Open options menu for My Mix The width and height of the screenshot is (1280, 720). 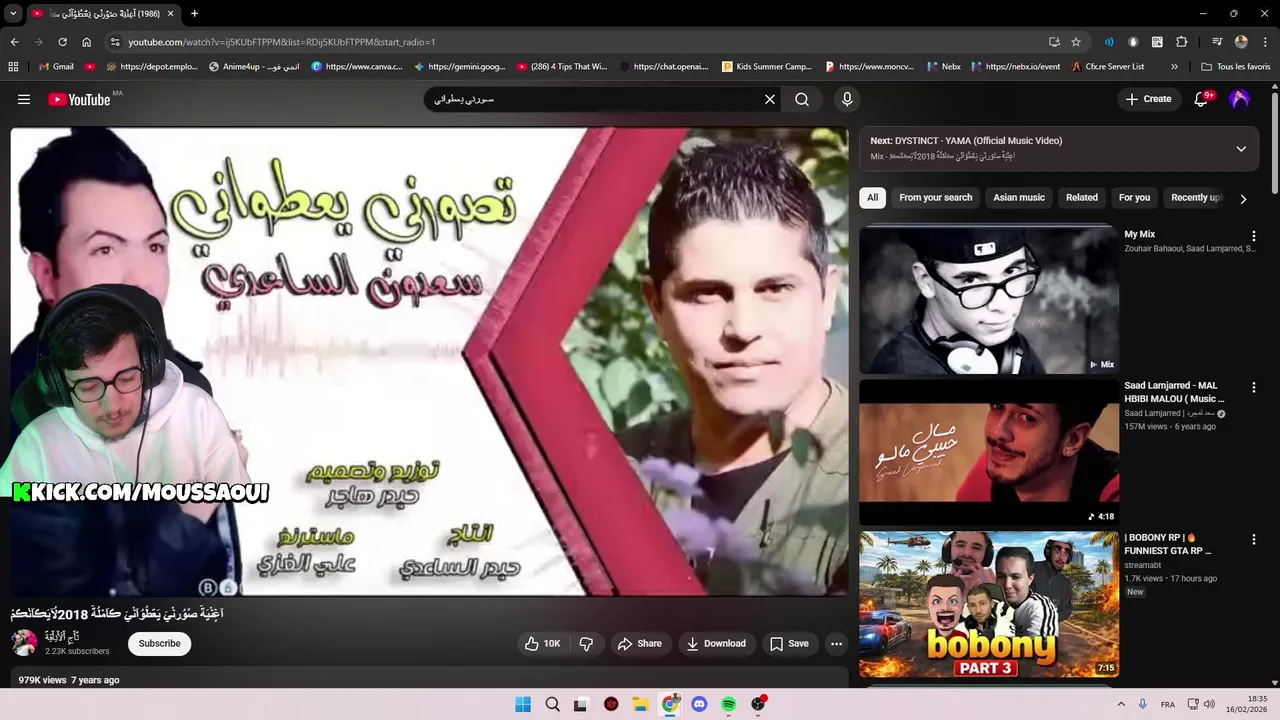(x=1253, y=236)
